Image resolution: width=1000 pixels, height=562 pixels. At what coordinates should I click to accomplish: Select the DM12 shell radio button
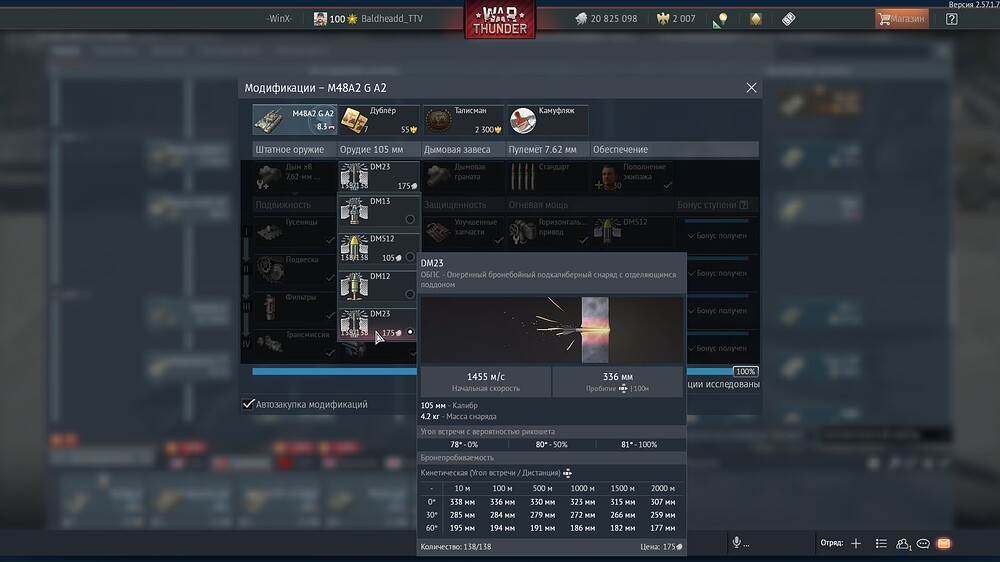click(x=410, y=295)
